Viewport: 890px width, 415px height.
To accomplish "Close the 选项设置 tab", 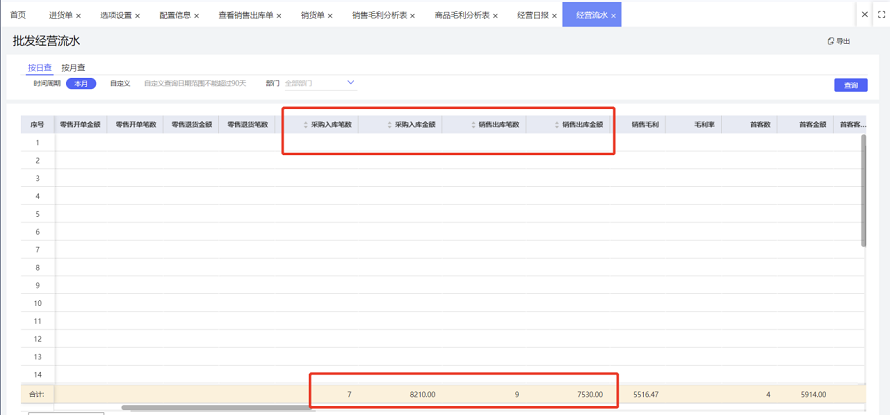I will pos(137,16).
